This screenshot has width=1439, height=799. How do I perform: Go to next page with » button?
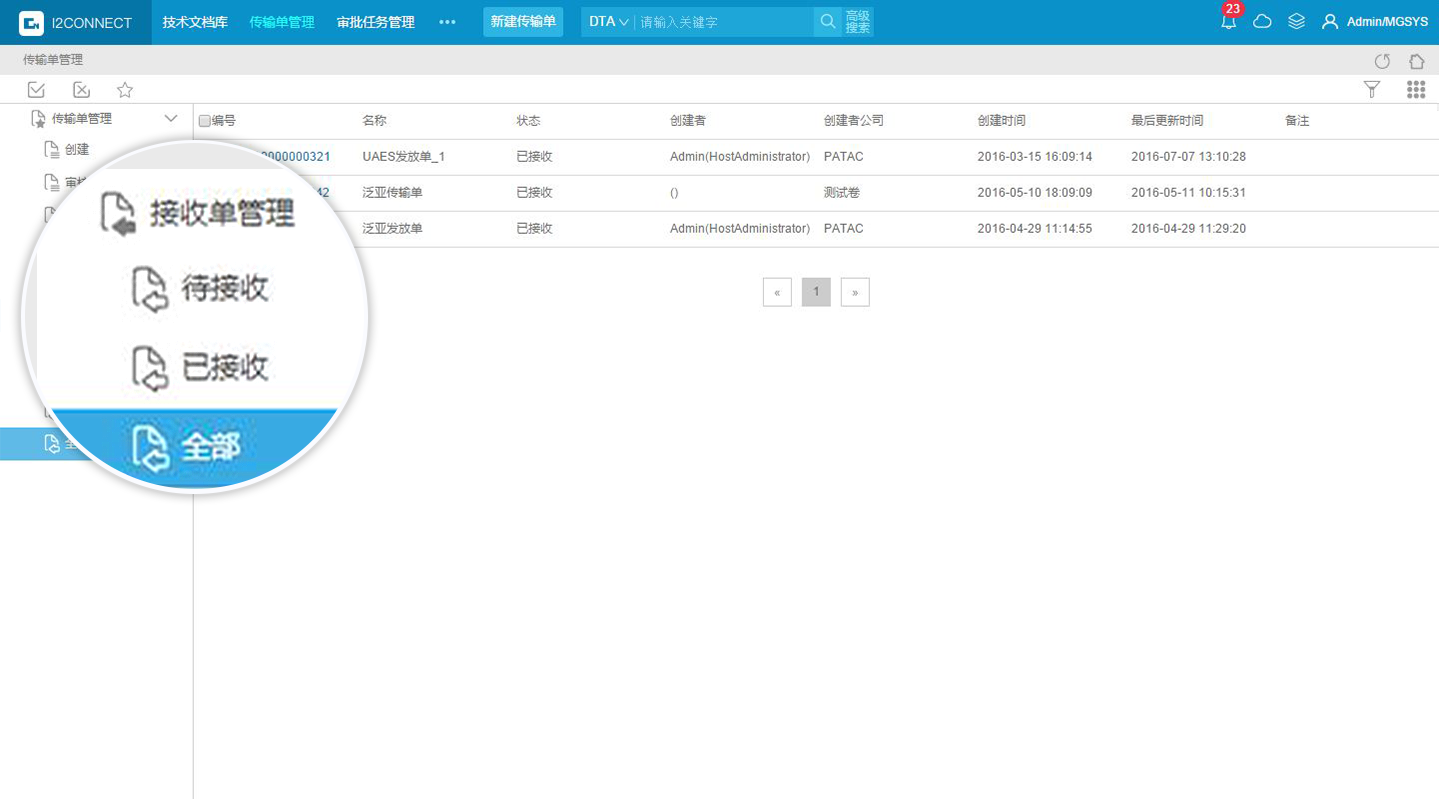click(x=855, y=292)
